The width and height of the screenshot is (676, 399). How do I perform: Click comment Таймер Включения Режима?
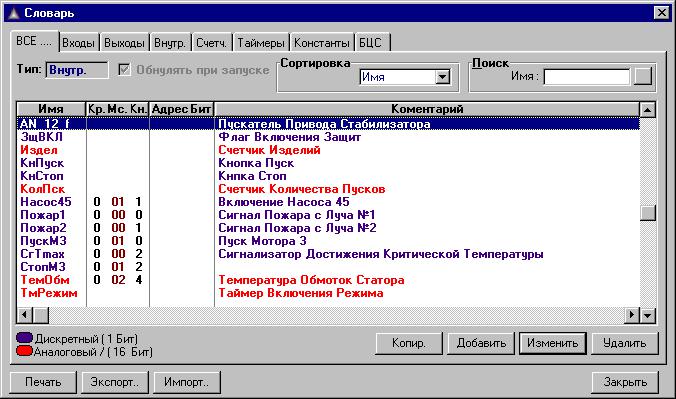click(300, 293)
